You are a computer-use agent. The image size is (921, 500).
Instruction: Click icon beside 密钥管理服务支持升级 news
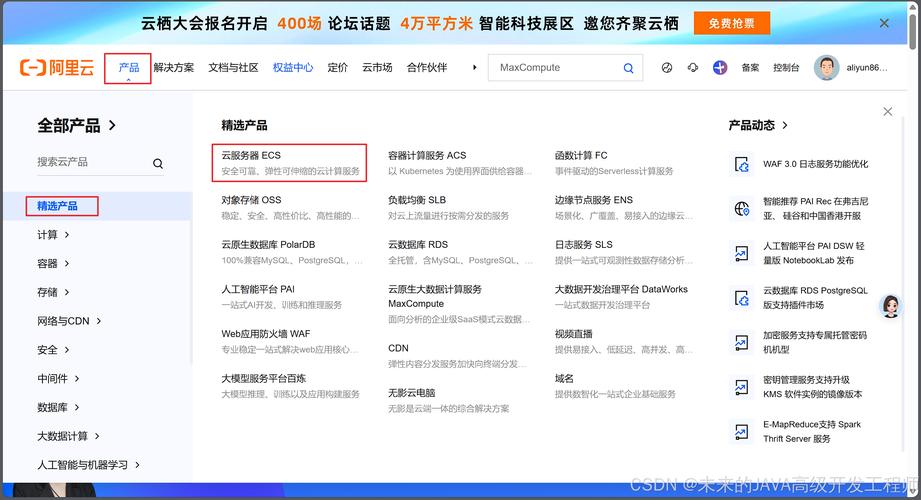(742, 387)
